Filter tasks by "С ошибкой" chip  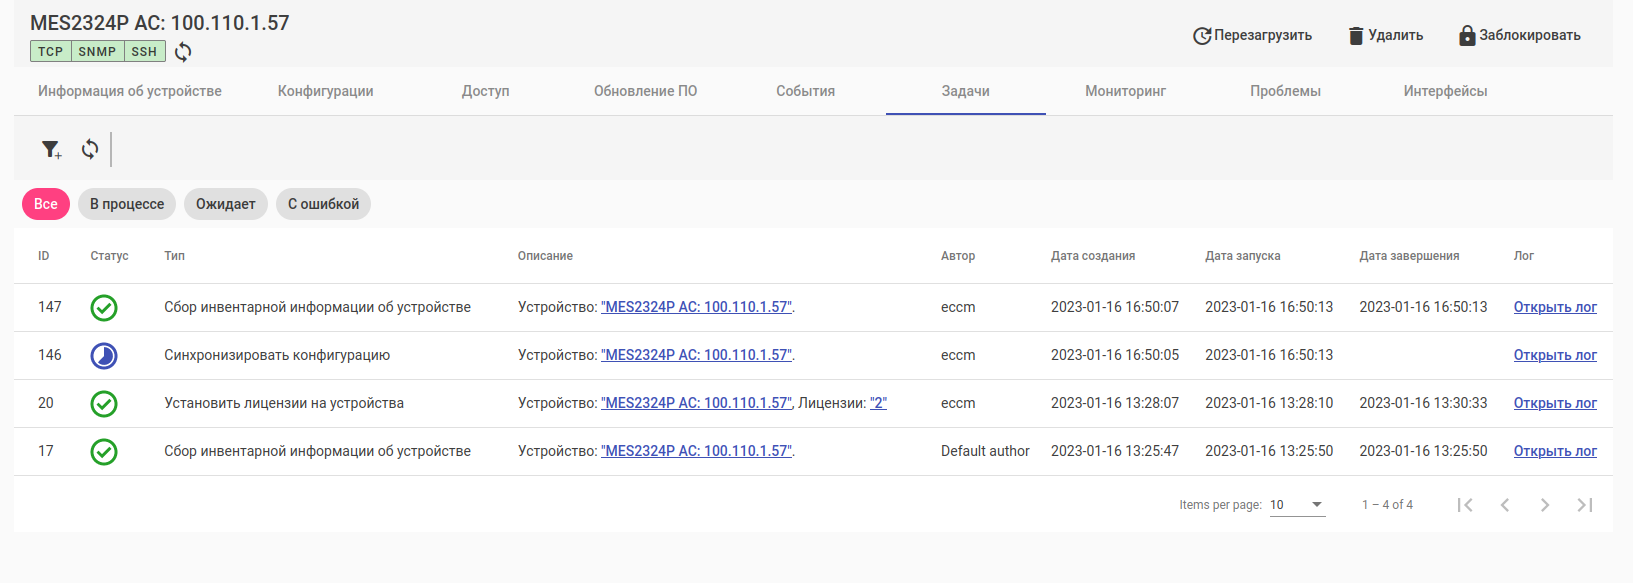tap(323, 204)
